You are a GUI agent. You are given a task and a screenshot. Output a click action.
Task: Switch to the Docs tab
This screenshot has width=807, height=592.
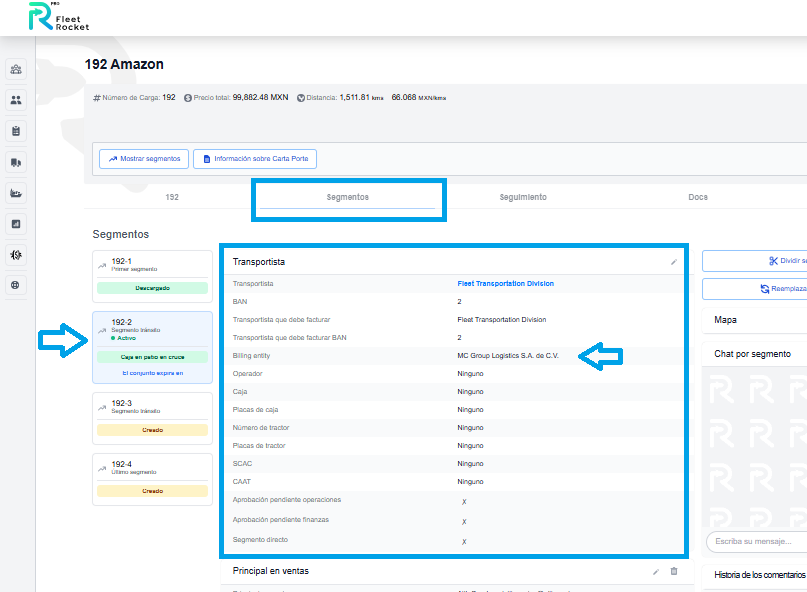coord(698,197)
